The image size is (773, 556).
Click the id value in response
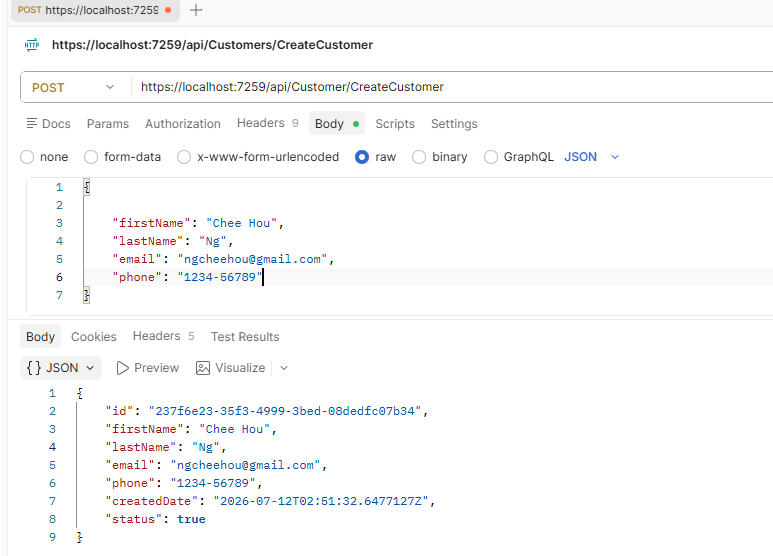tap(285, 411)
